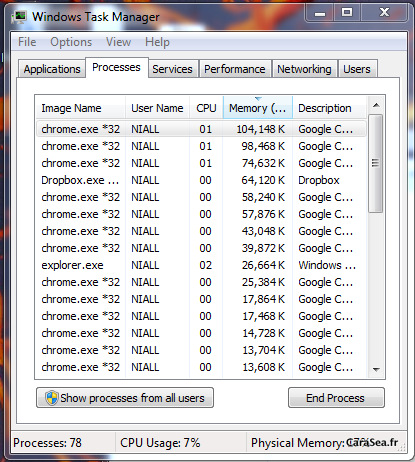Screen dimensions: 415x462
Task: Select the Processes tab
Action: 116,67
